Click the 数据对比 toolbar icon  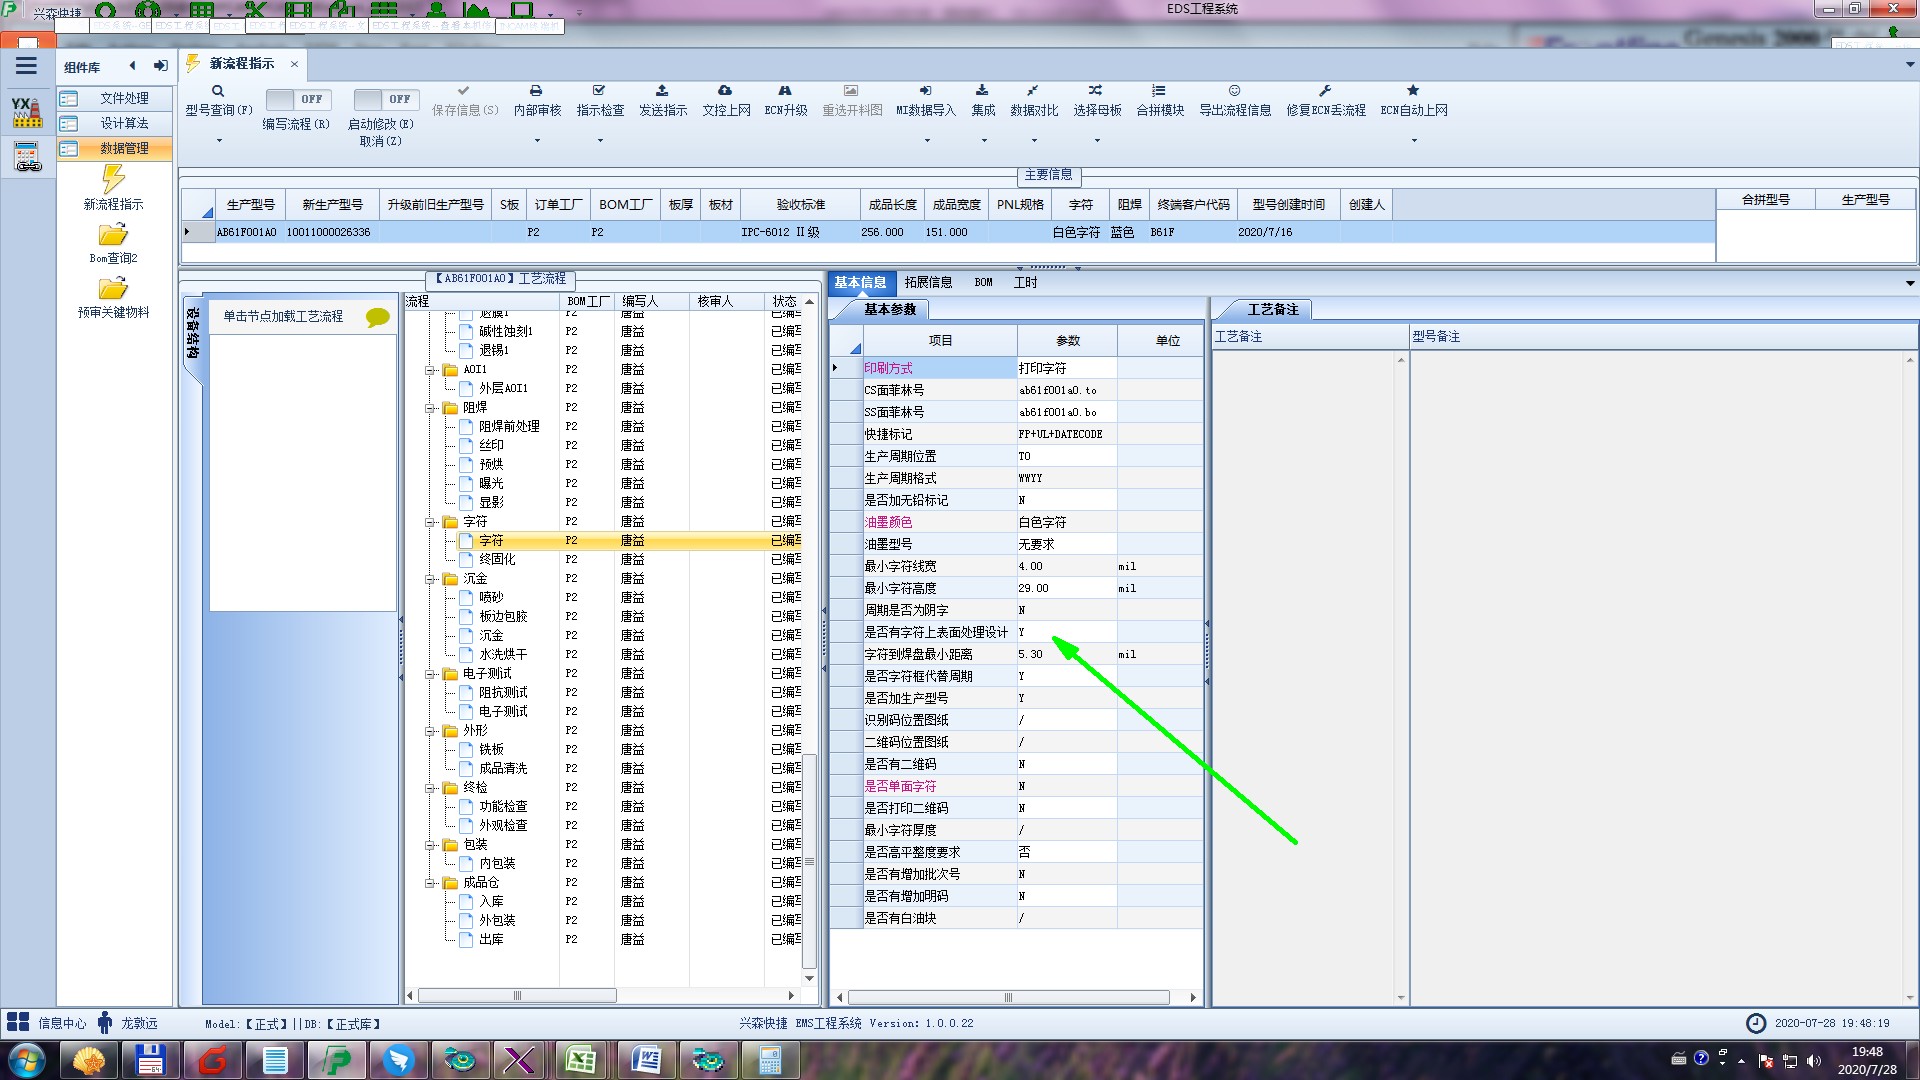tap(1033, 91)
